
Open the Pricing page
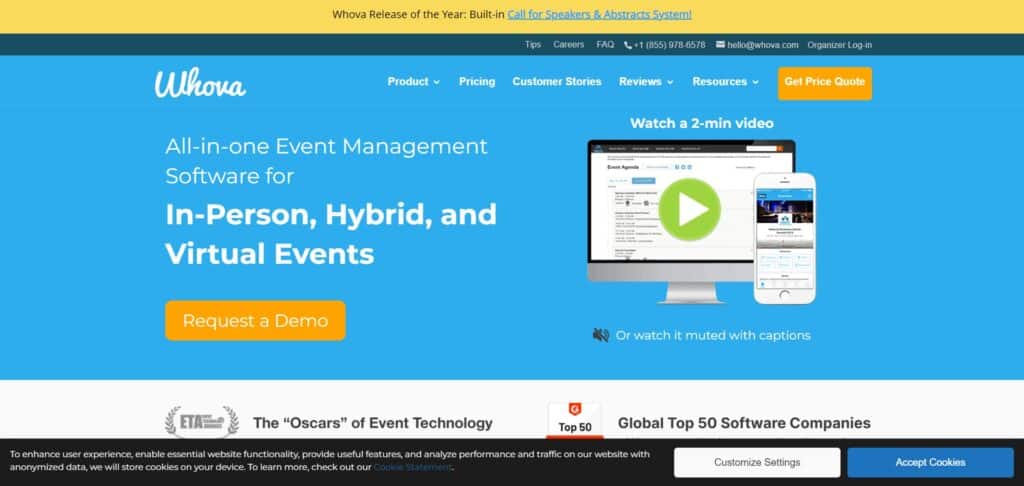point(477,82)
